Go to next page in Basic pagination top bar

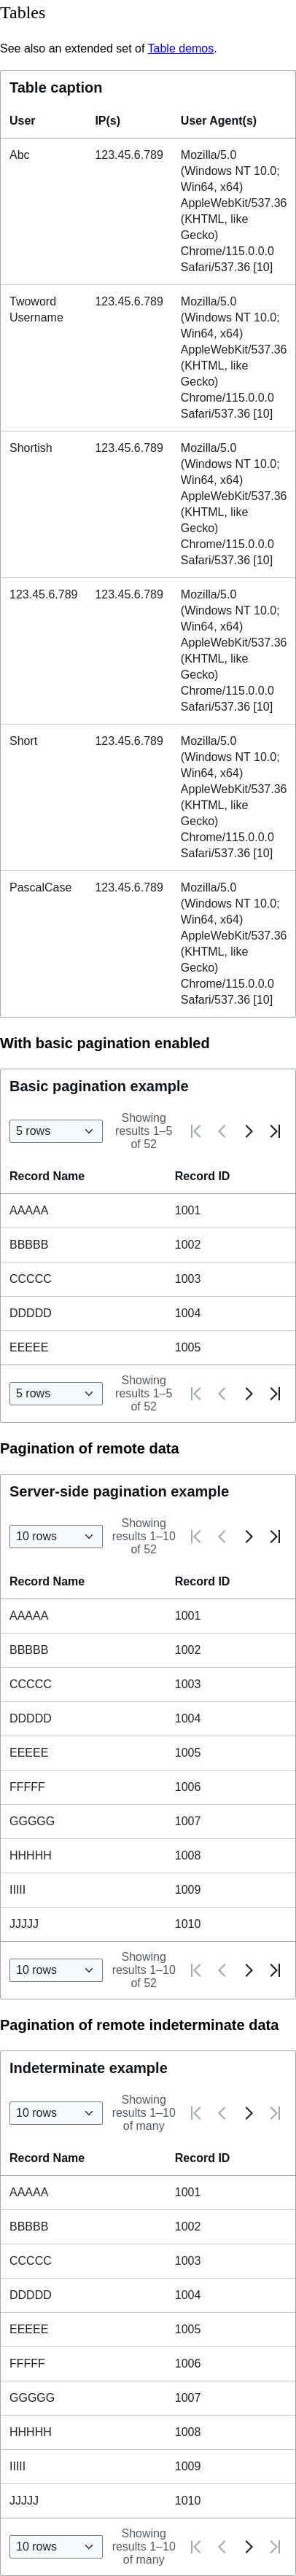coord(248,1131)
